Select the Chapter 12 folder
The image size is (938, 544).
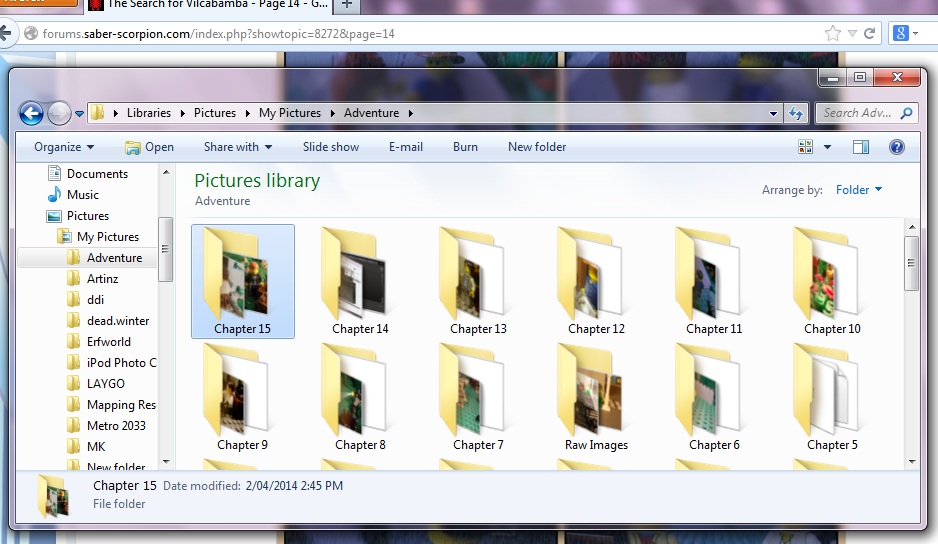[x=596, y=281]
